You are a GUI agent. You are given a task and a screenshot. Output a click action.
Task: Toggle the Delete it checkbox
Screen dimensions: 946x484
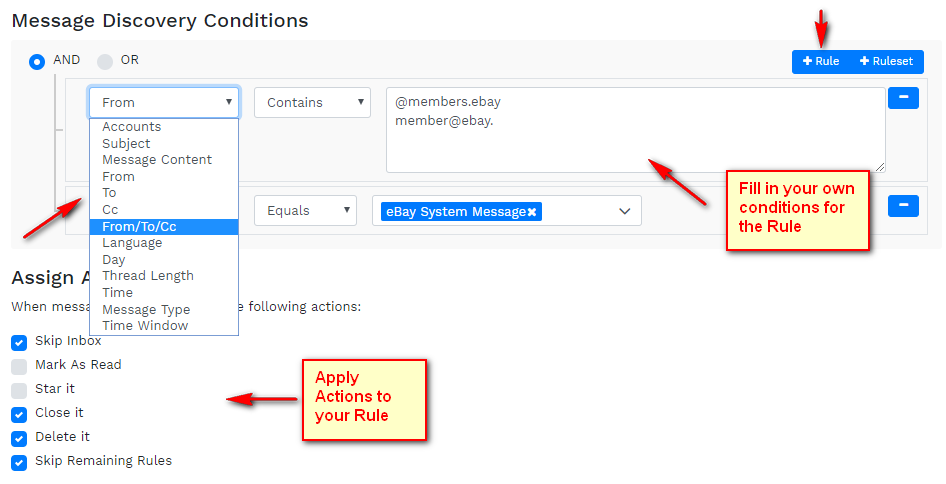coord(19,438)
